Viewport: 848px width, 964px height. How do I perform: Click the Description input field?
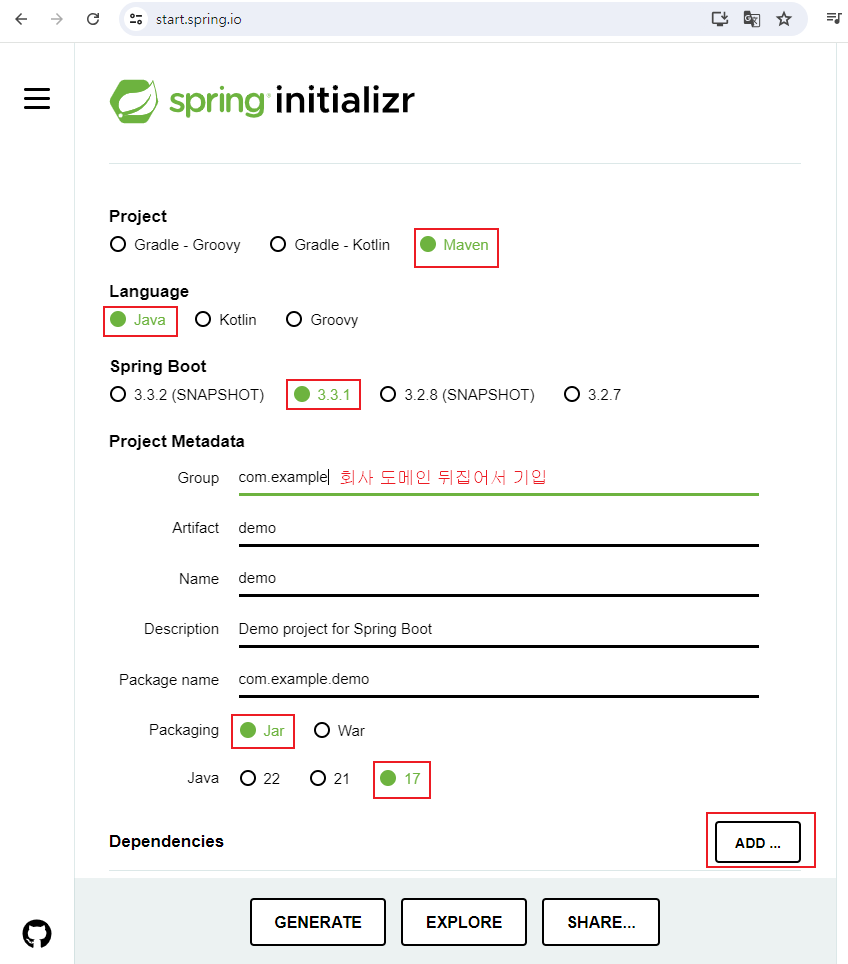pyautogui.click(x=499, y=629)
